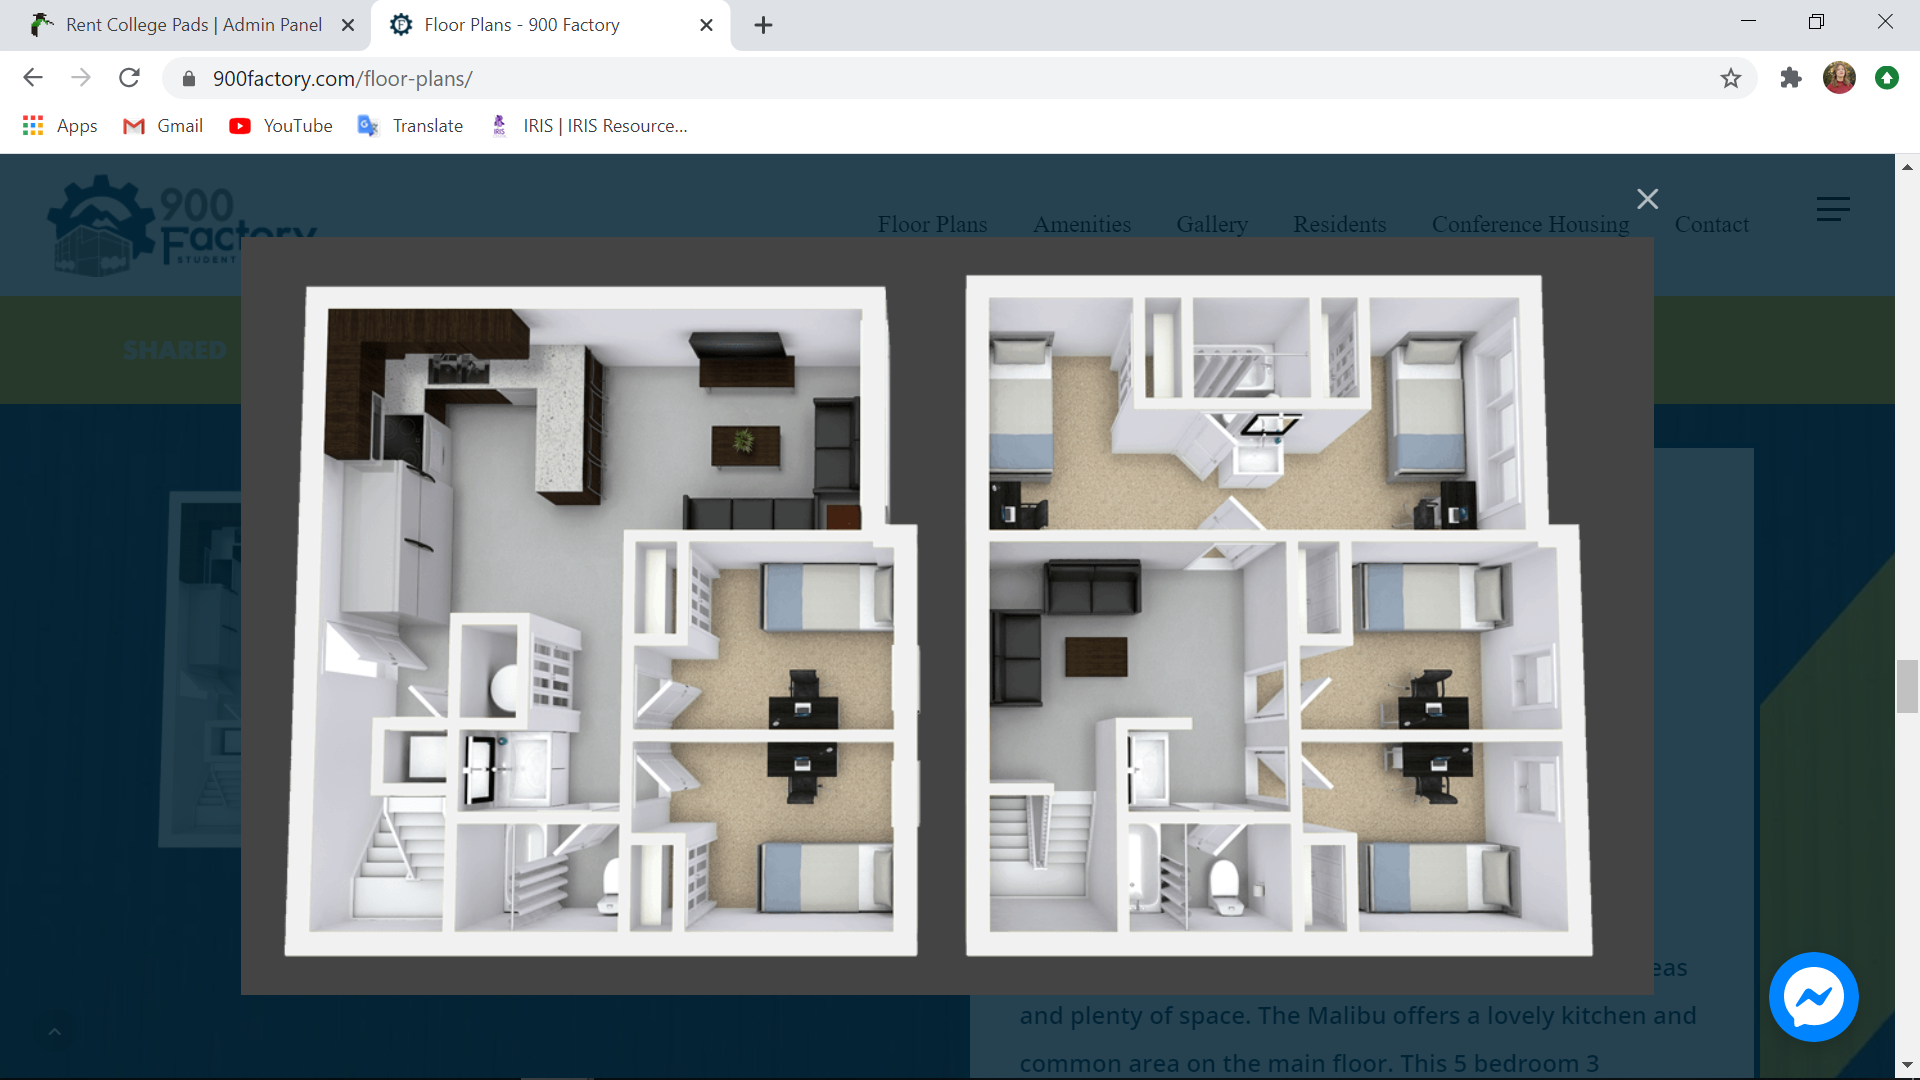Open the Chrome extensions puzzle icon

click(1791, 78)
